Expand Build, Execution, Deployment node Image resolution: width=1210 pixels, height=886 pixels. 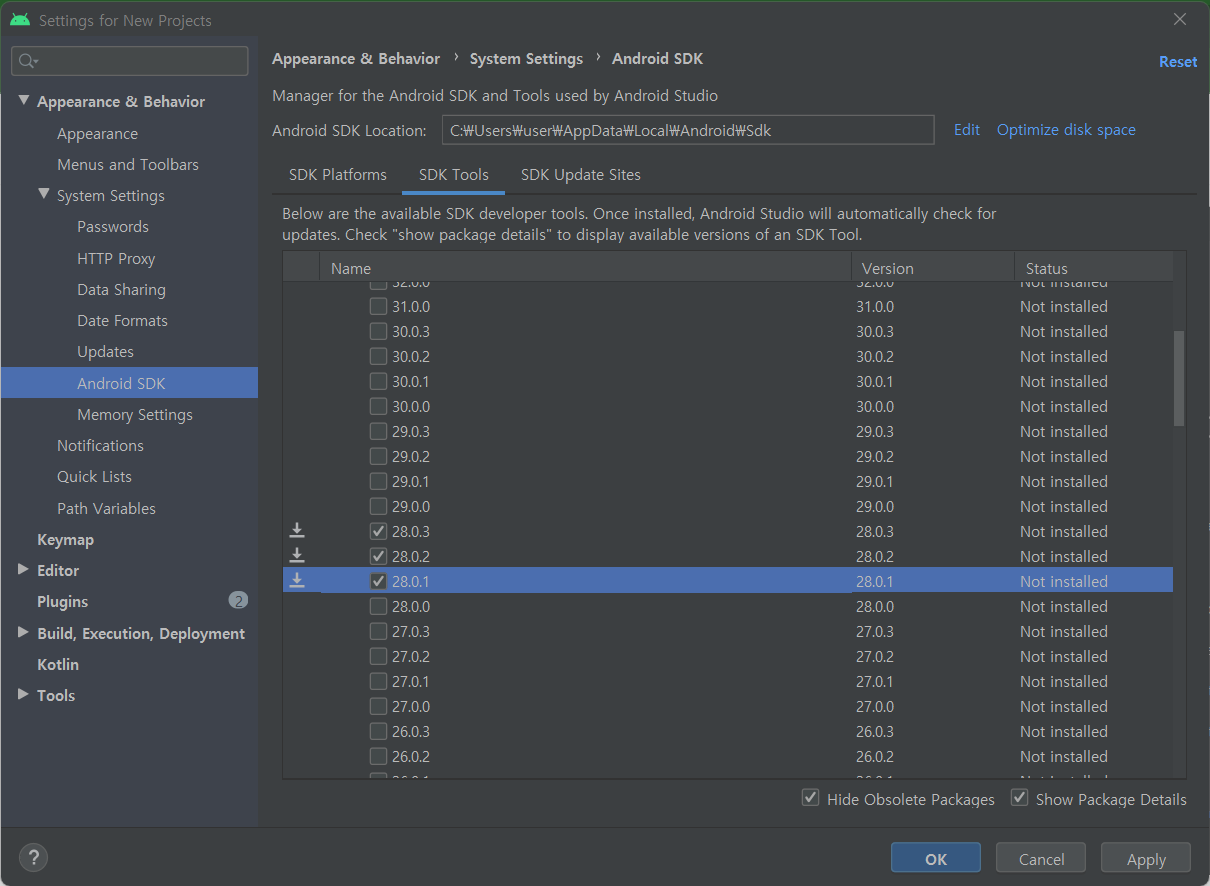point(23,633)
